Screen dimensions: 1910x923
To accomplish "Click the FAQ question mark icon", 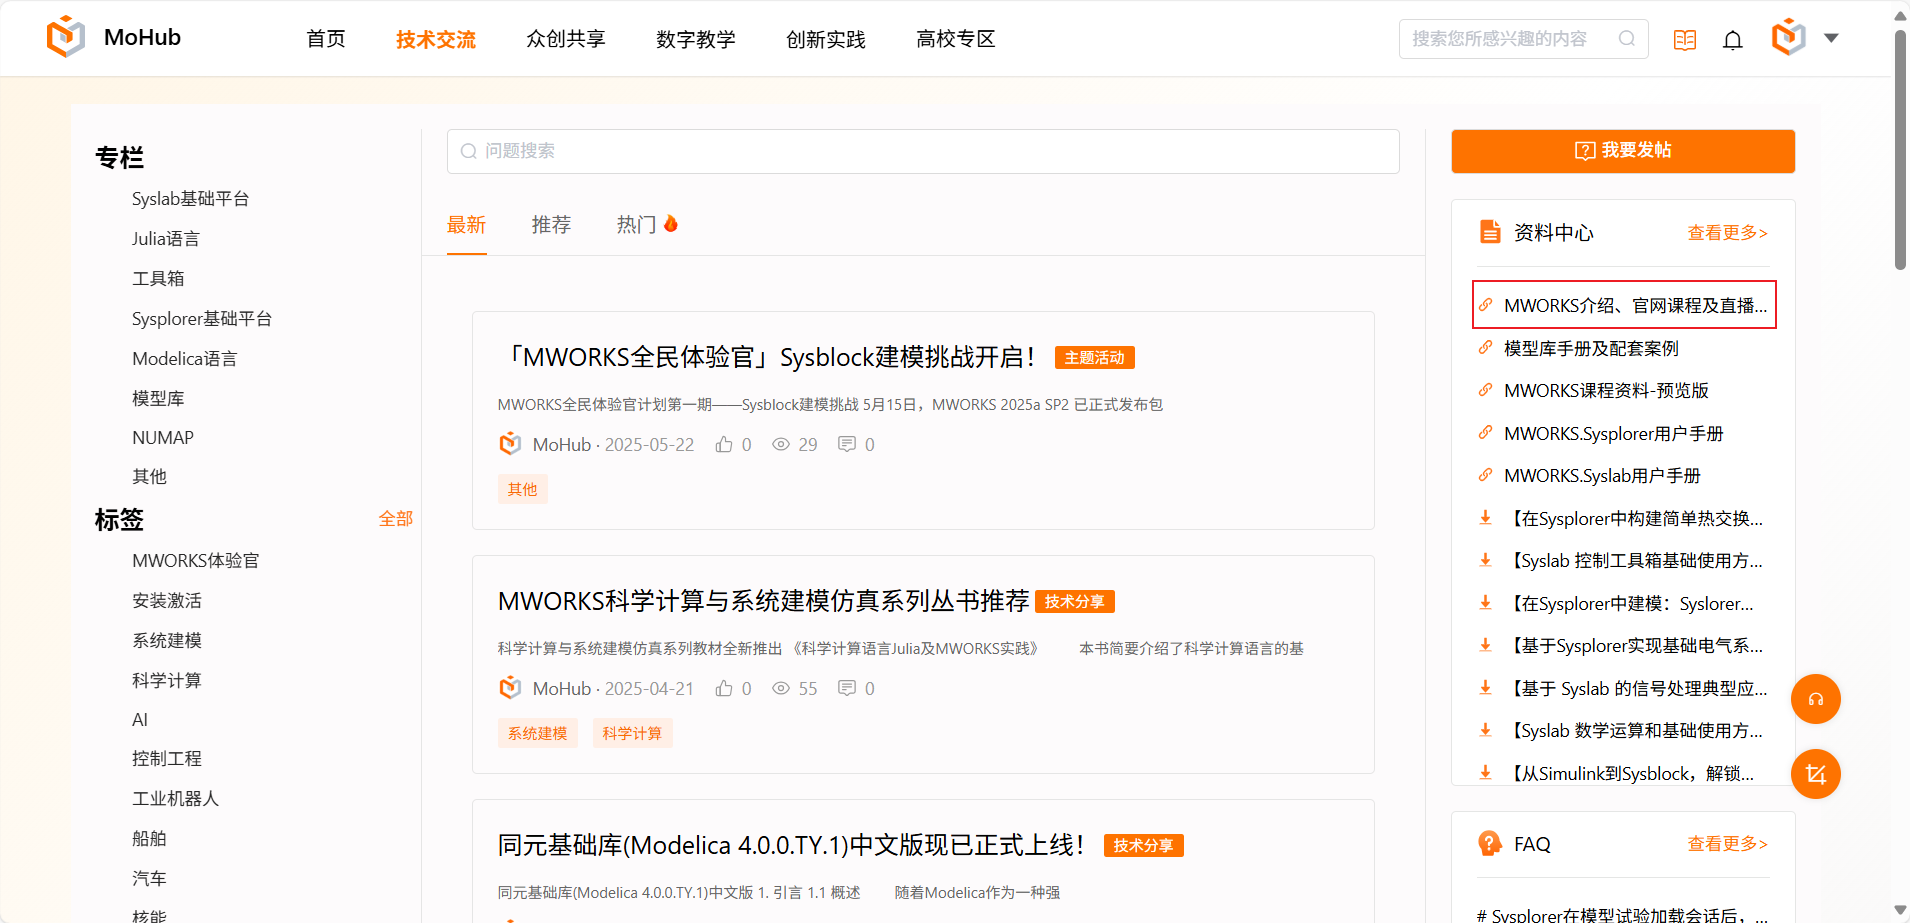I will coord(1490,844).
